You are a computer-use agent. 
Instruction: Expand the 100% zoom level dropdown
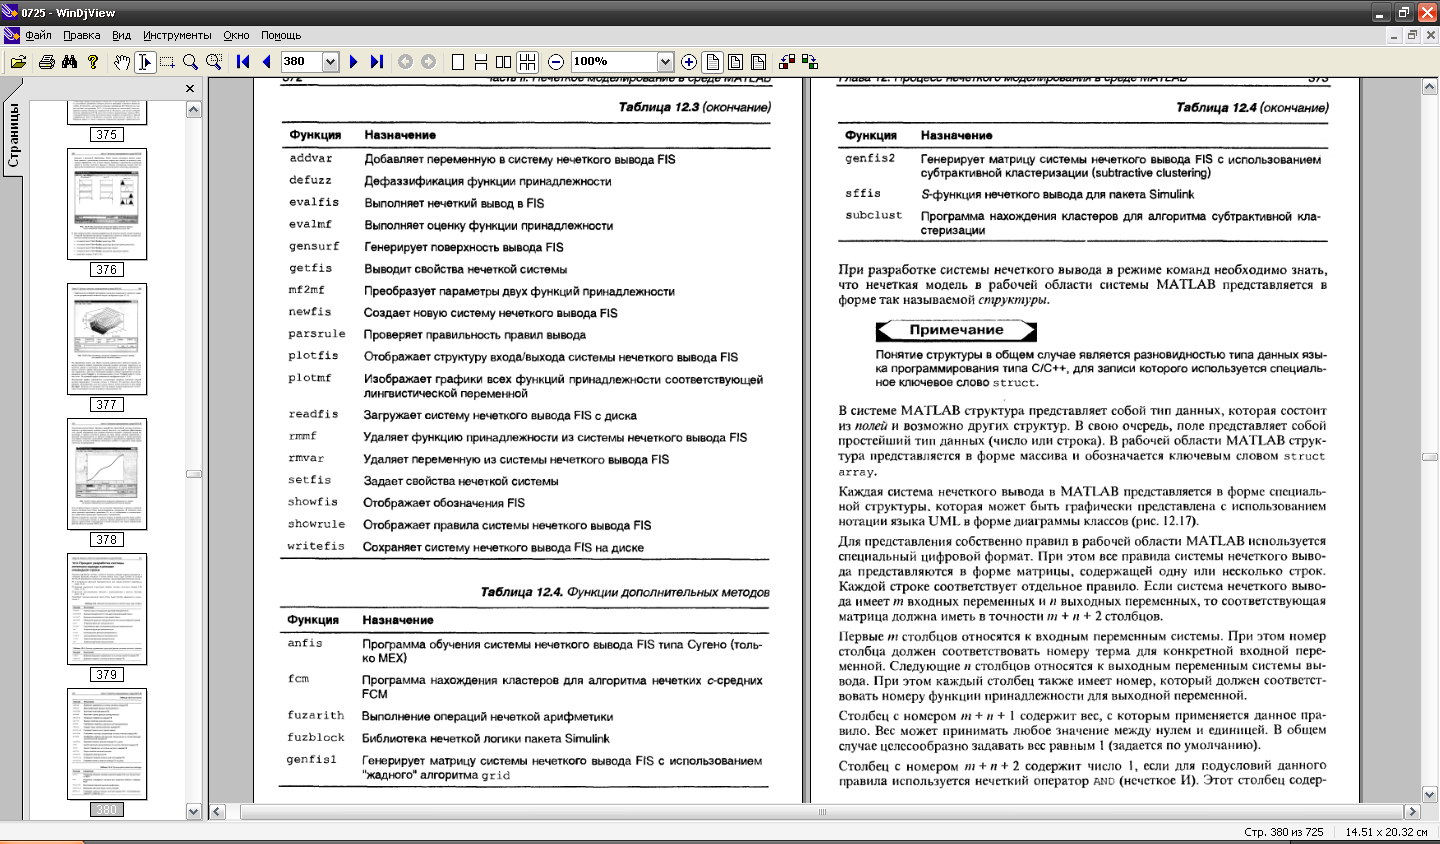pyautogui.click(x=665, y=62)
